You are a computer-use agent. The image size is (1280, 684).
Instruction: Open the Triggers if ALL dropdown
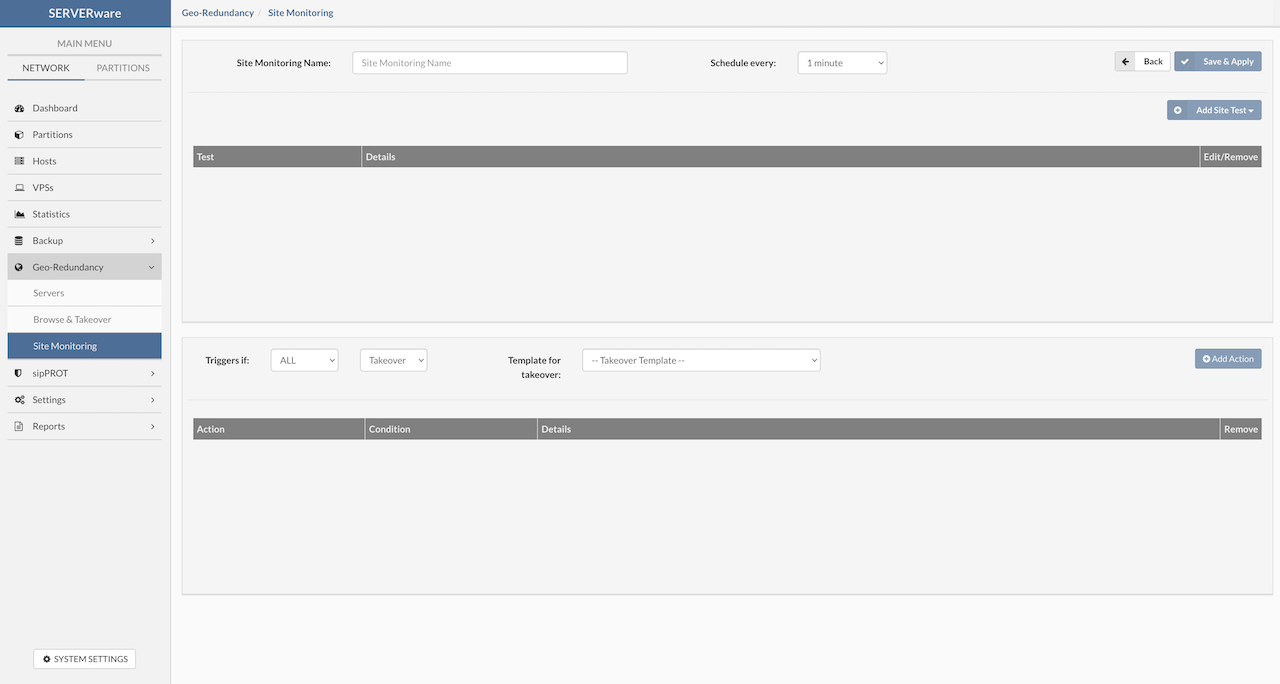(304, 360)
